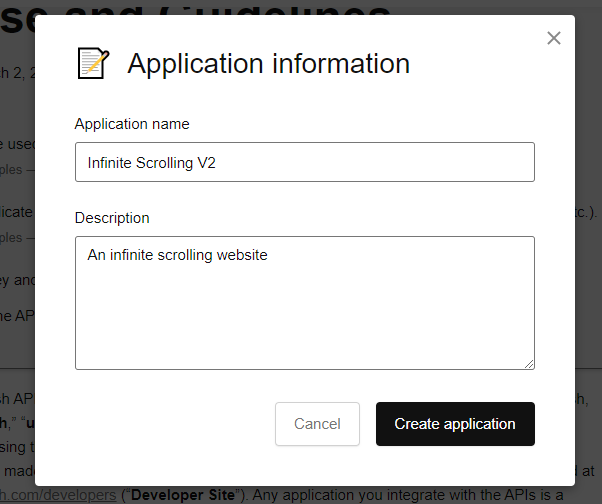Screen dimensions: 602x504
Task: Click the Description label
Action: tap(112, 218)
